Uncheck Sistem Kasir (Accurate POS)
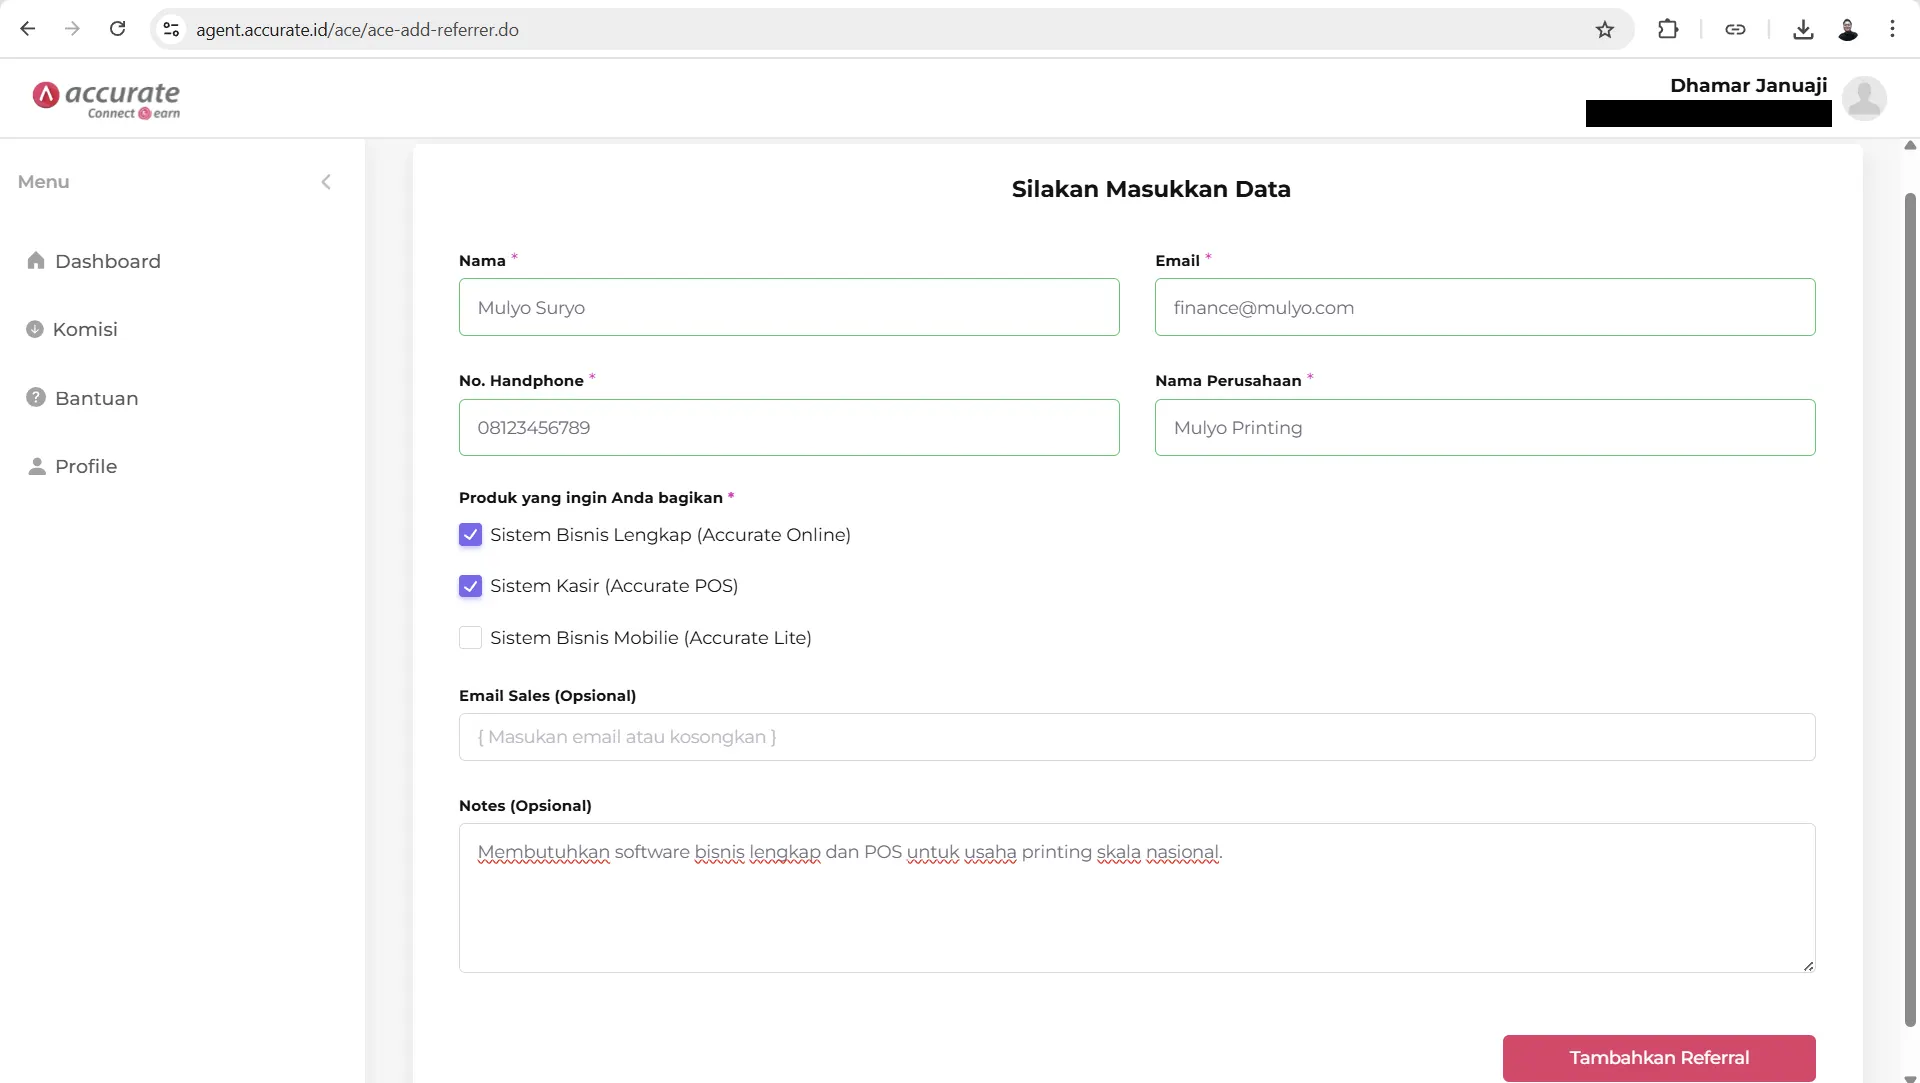 [470, 586]
